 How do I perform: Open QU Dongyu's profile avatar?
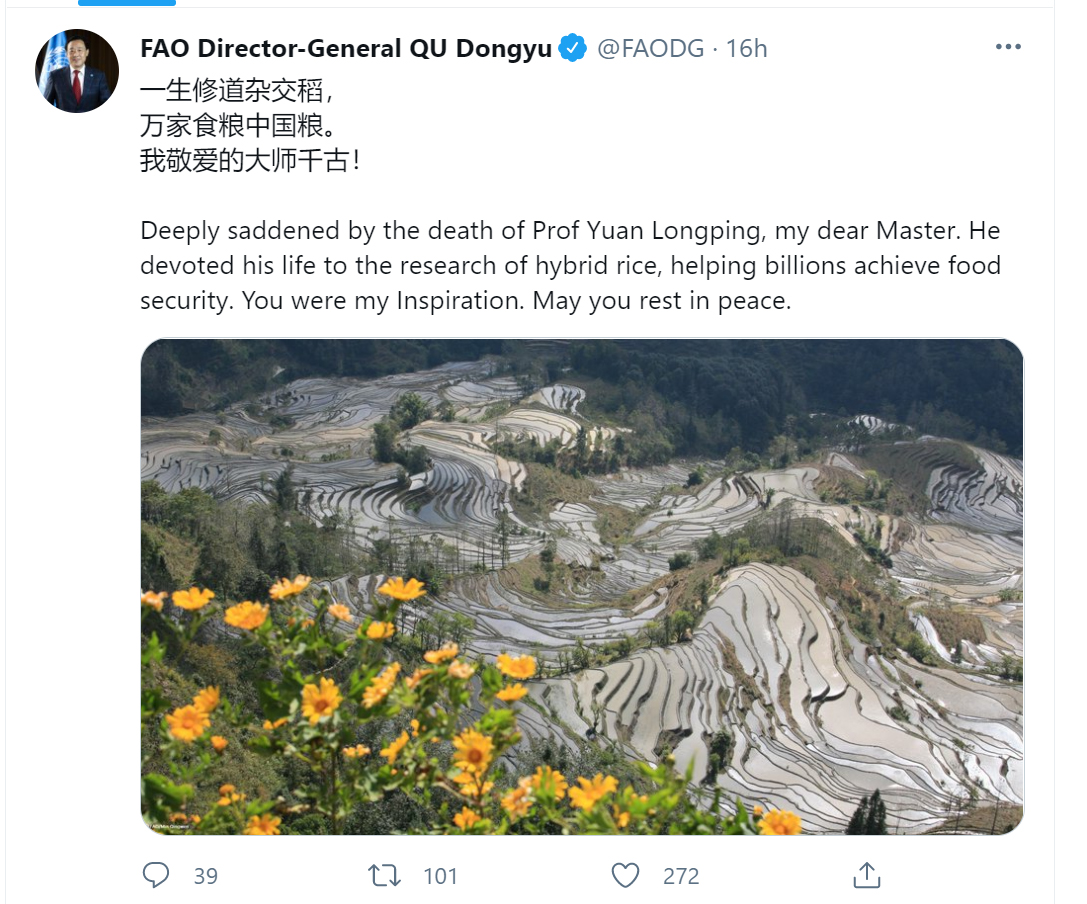[x=77, y=71]
